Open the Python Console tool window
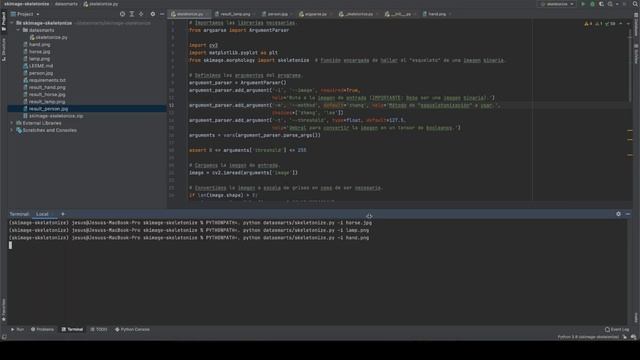The height and width of the screenshot is (360, 640). coord(132,329)
